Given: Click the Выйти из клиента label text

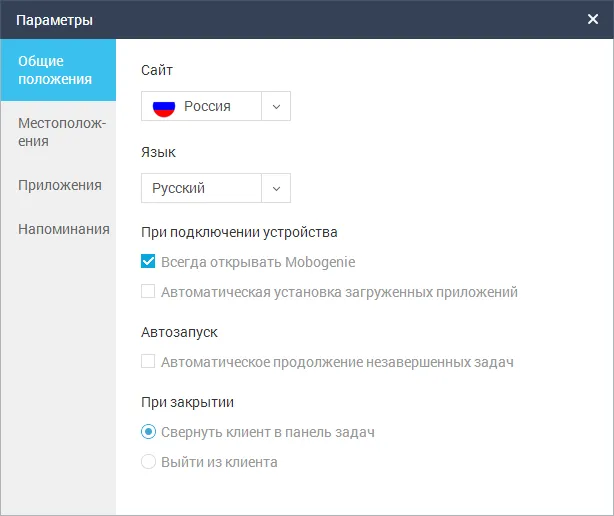Looking at the screenshot, I should (219, 462).
